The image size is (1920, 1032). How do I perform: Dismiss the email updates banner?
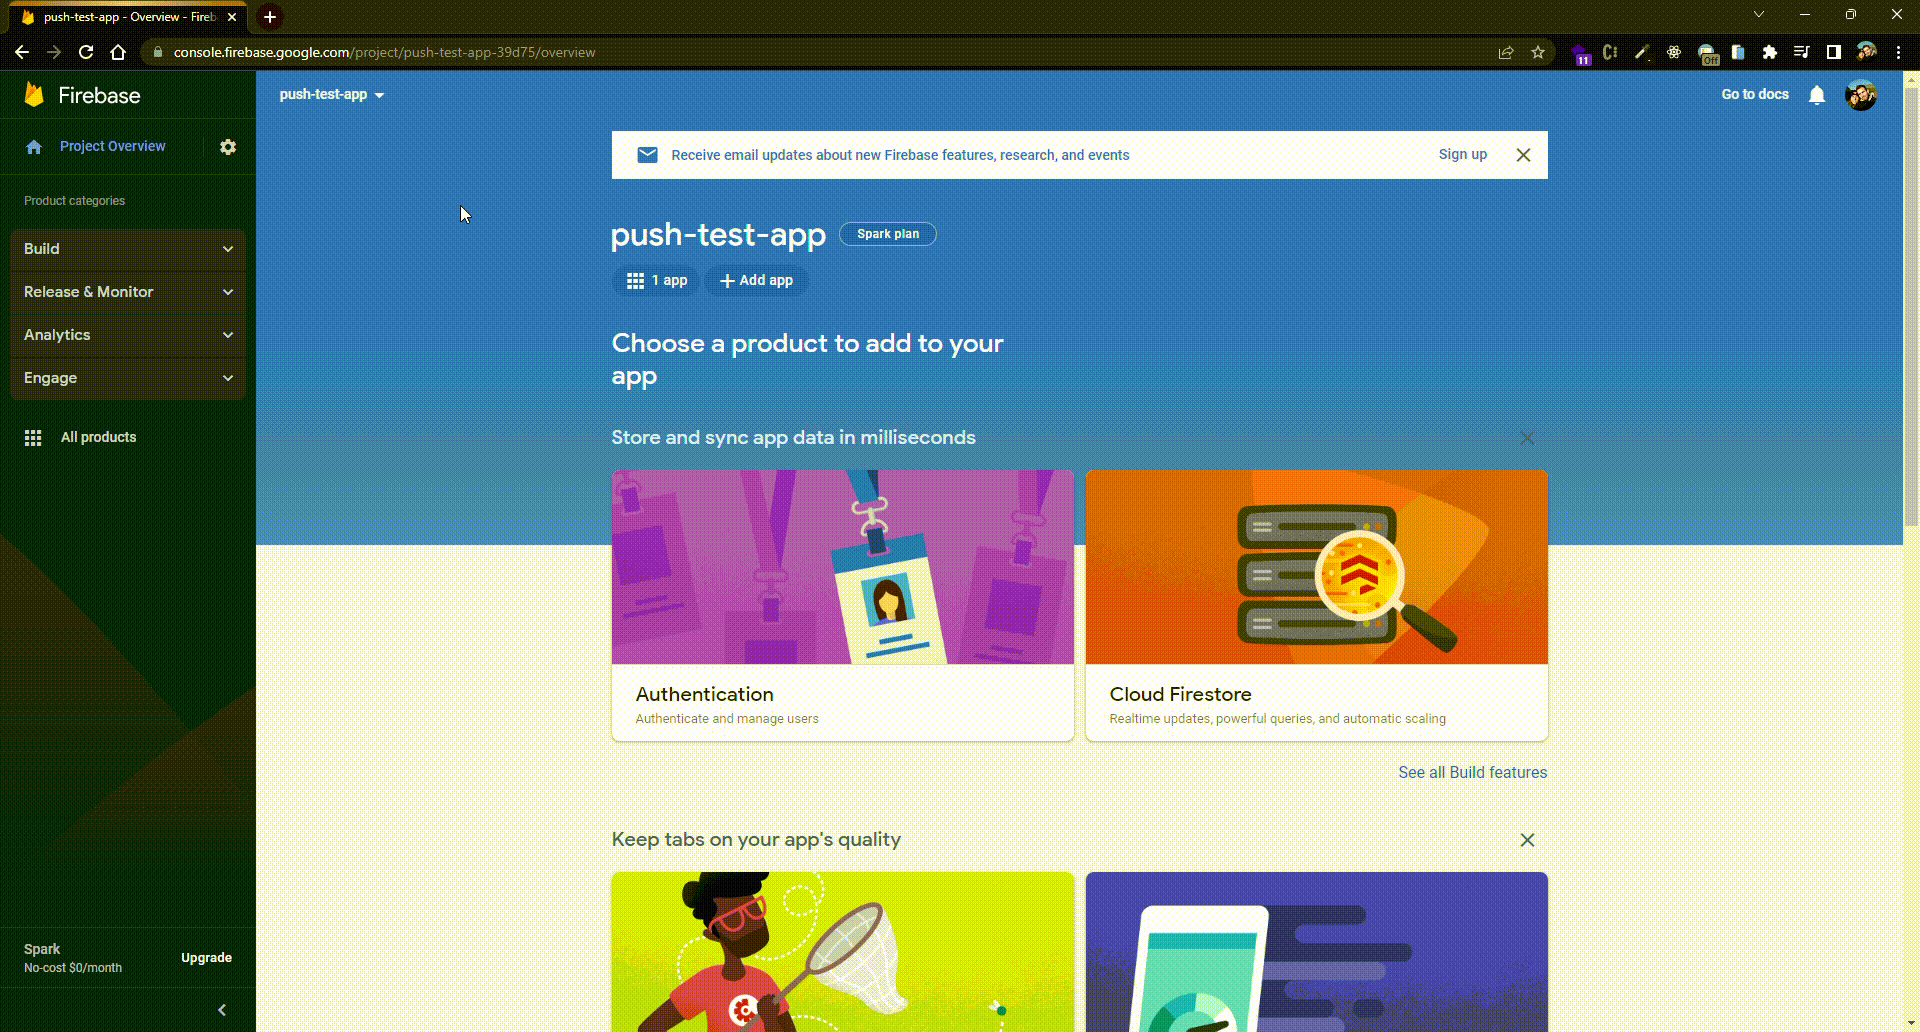coord(1523,155)
